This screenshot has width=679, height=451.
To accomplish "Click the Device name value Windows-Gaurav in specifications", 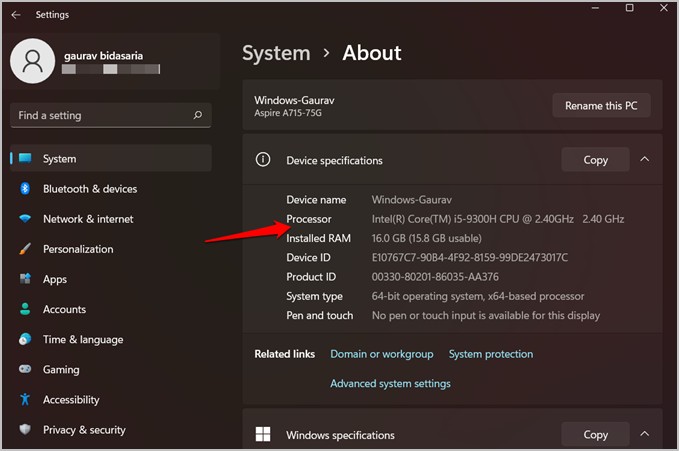I will point(411,200).
